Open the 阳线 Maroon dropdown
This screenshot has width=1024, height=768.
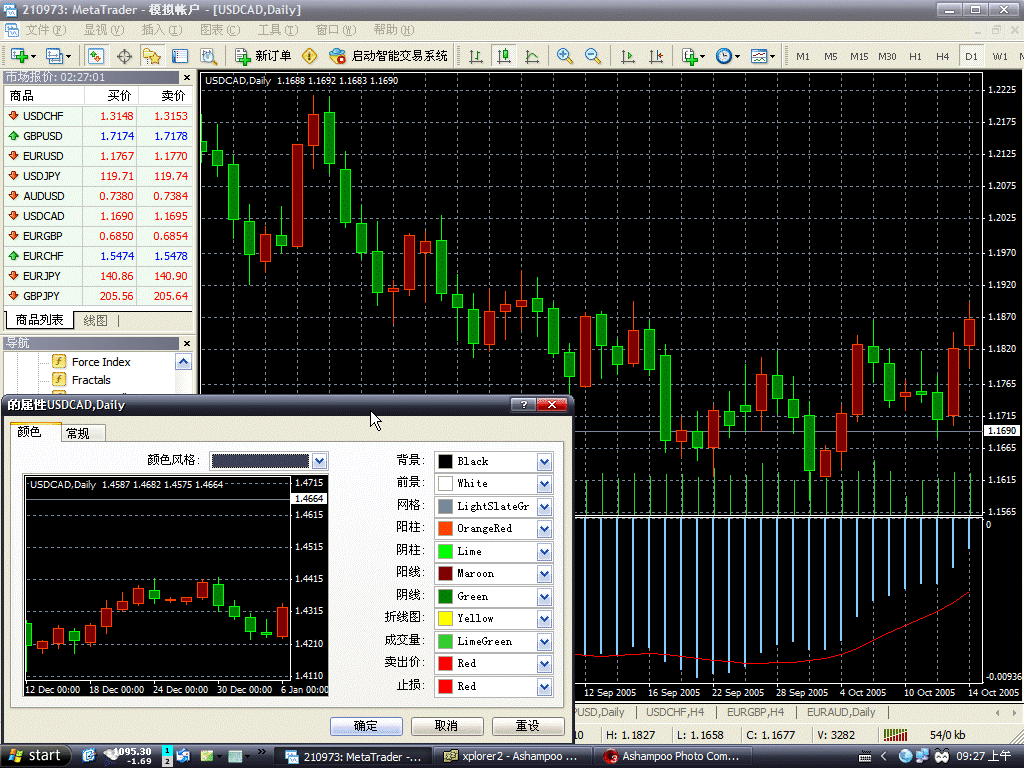click(x=545, y=574)
